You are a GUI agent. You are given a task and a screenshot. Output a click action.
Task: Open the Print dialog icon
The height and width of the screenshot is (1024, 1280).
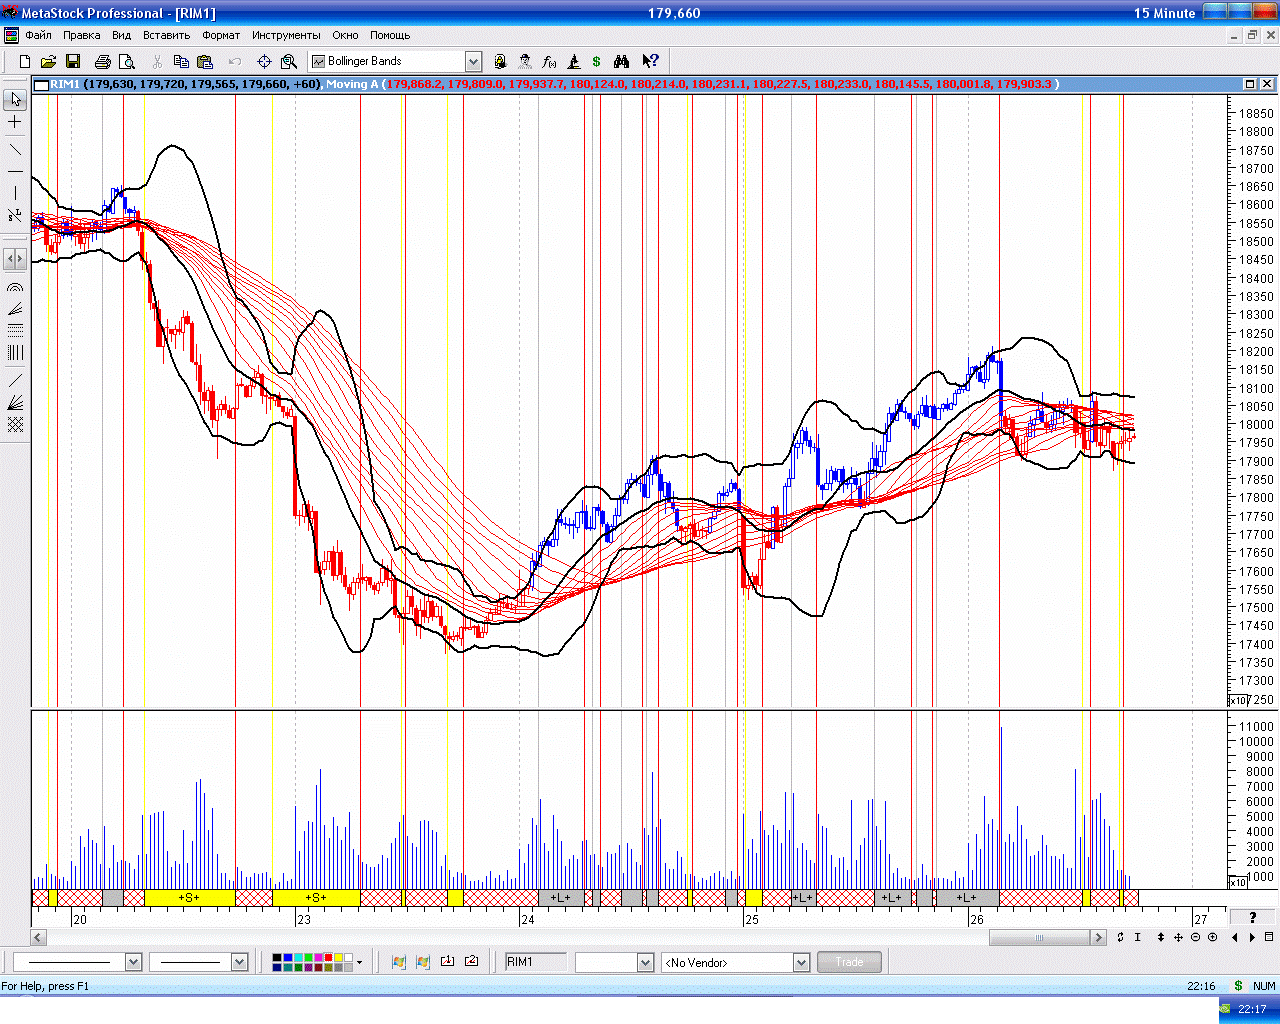(102, 62)
